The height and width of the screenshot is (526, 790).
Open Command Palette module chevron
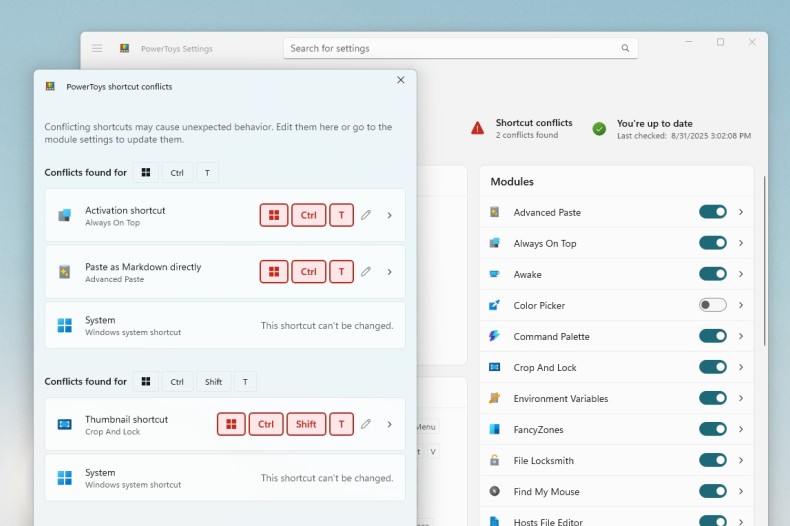pyautogui.click(x=741, y=336)
